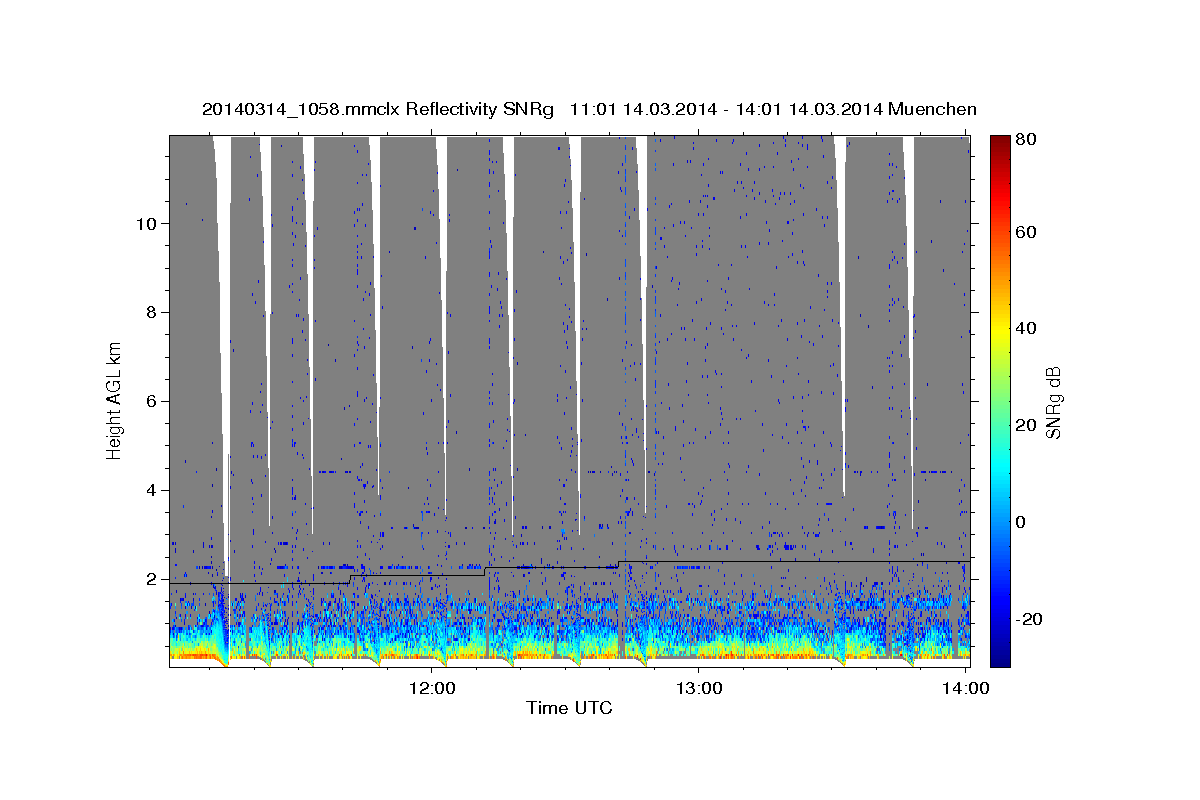Click the height tick label 4

click(153, 490)
